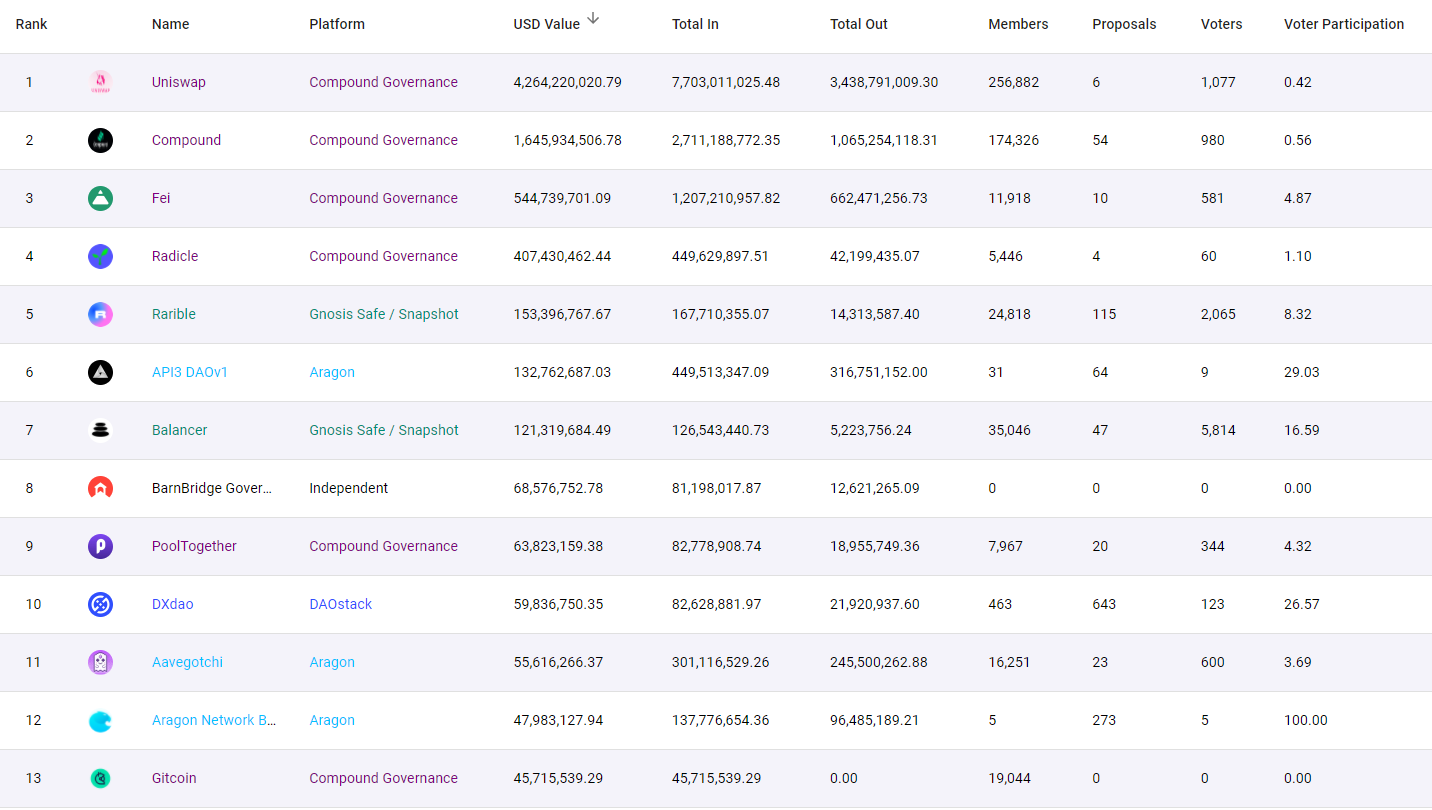The image size is (1432, 810).
Task: Click the Compound logo icon
Action: point(100,140)
